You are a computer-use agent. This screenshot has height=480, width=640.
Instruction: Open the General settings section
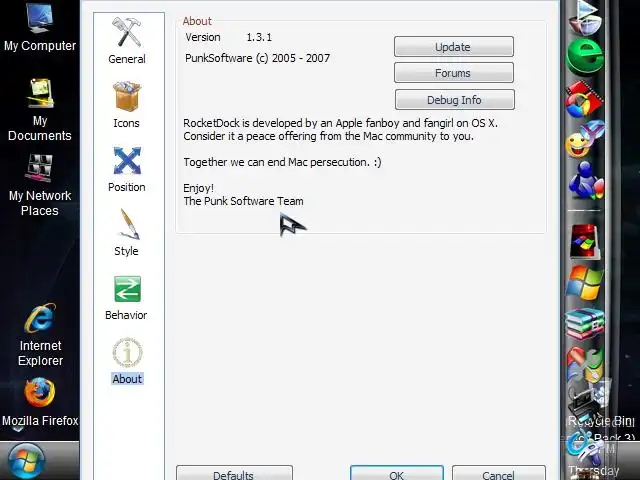click(127, 41)
